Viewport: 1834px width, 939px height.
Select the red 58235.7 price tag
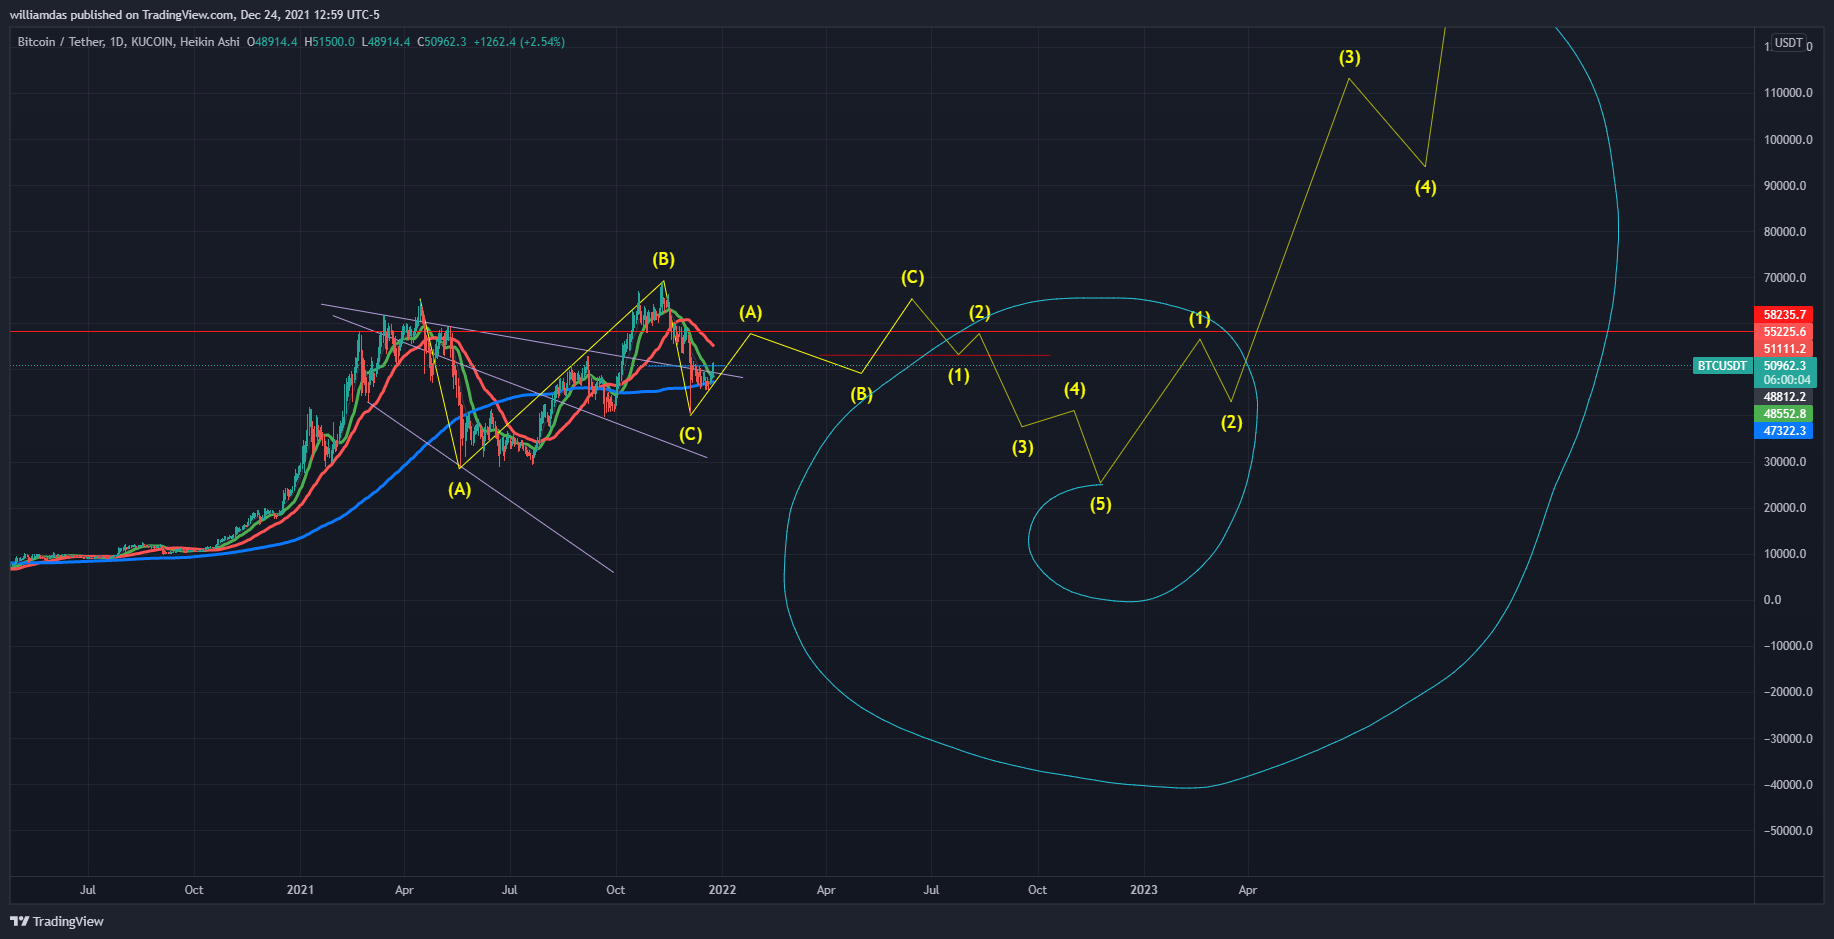click(x=1784, y=315)
